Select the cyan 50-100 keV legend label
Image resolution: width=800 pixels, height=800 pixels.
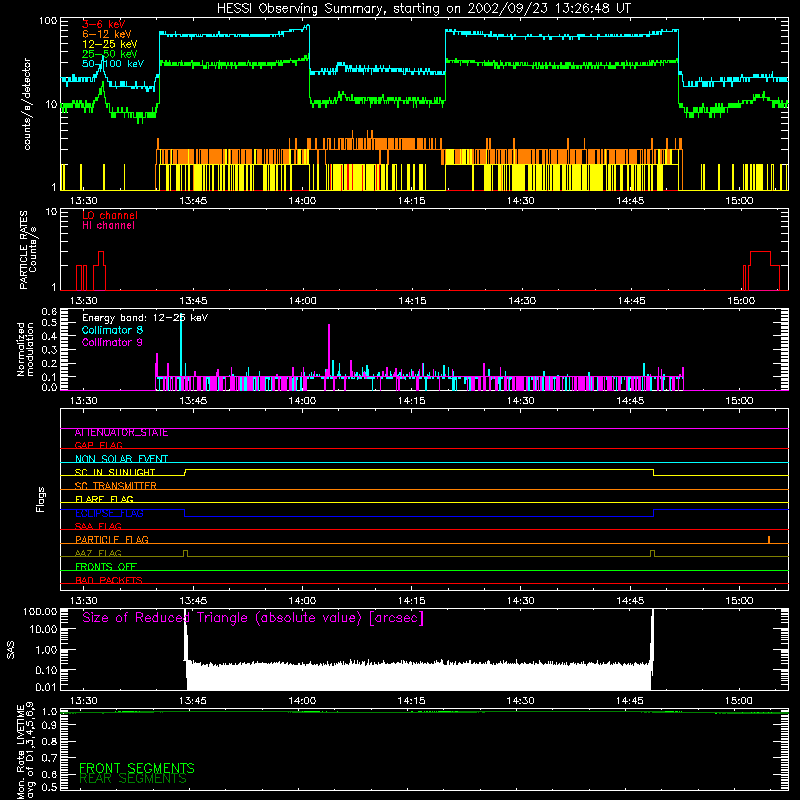click(x=113, y=64)
